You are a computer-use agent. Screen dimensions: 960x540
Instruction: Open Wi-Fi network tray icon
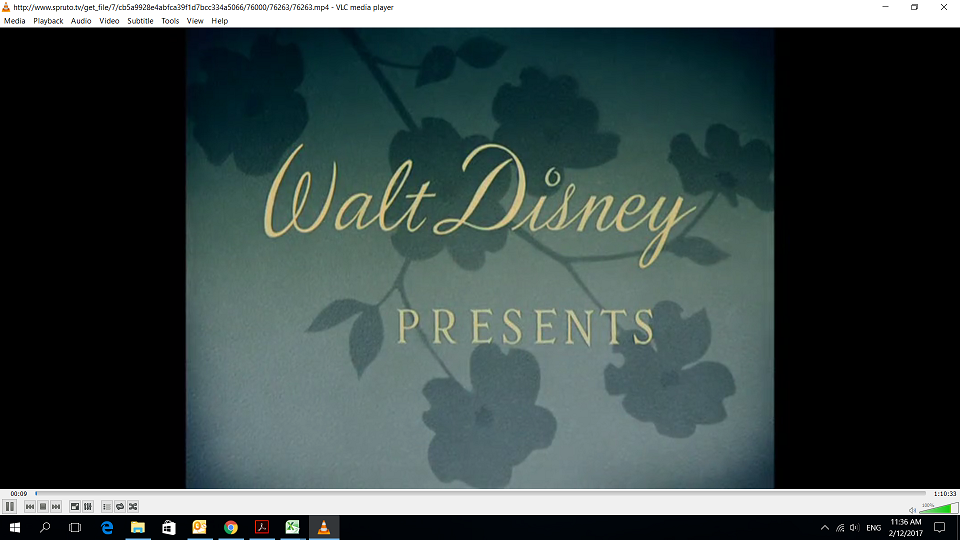(840, 527)
